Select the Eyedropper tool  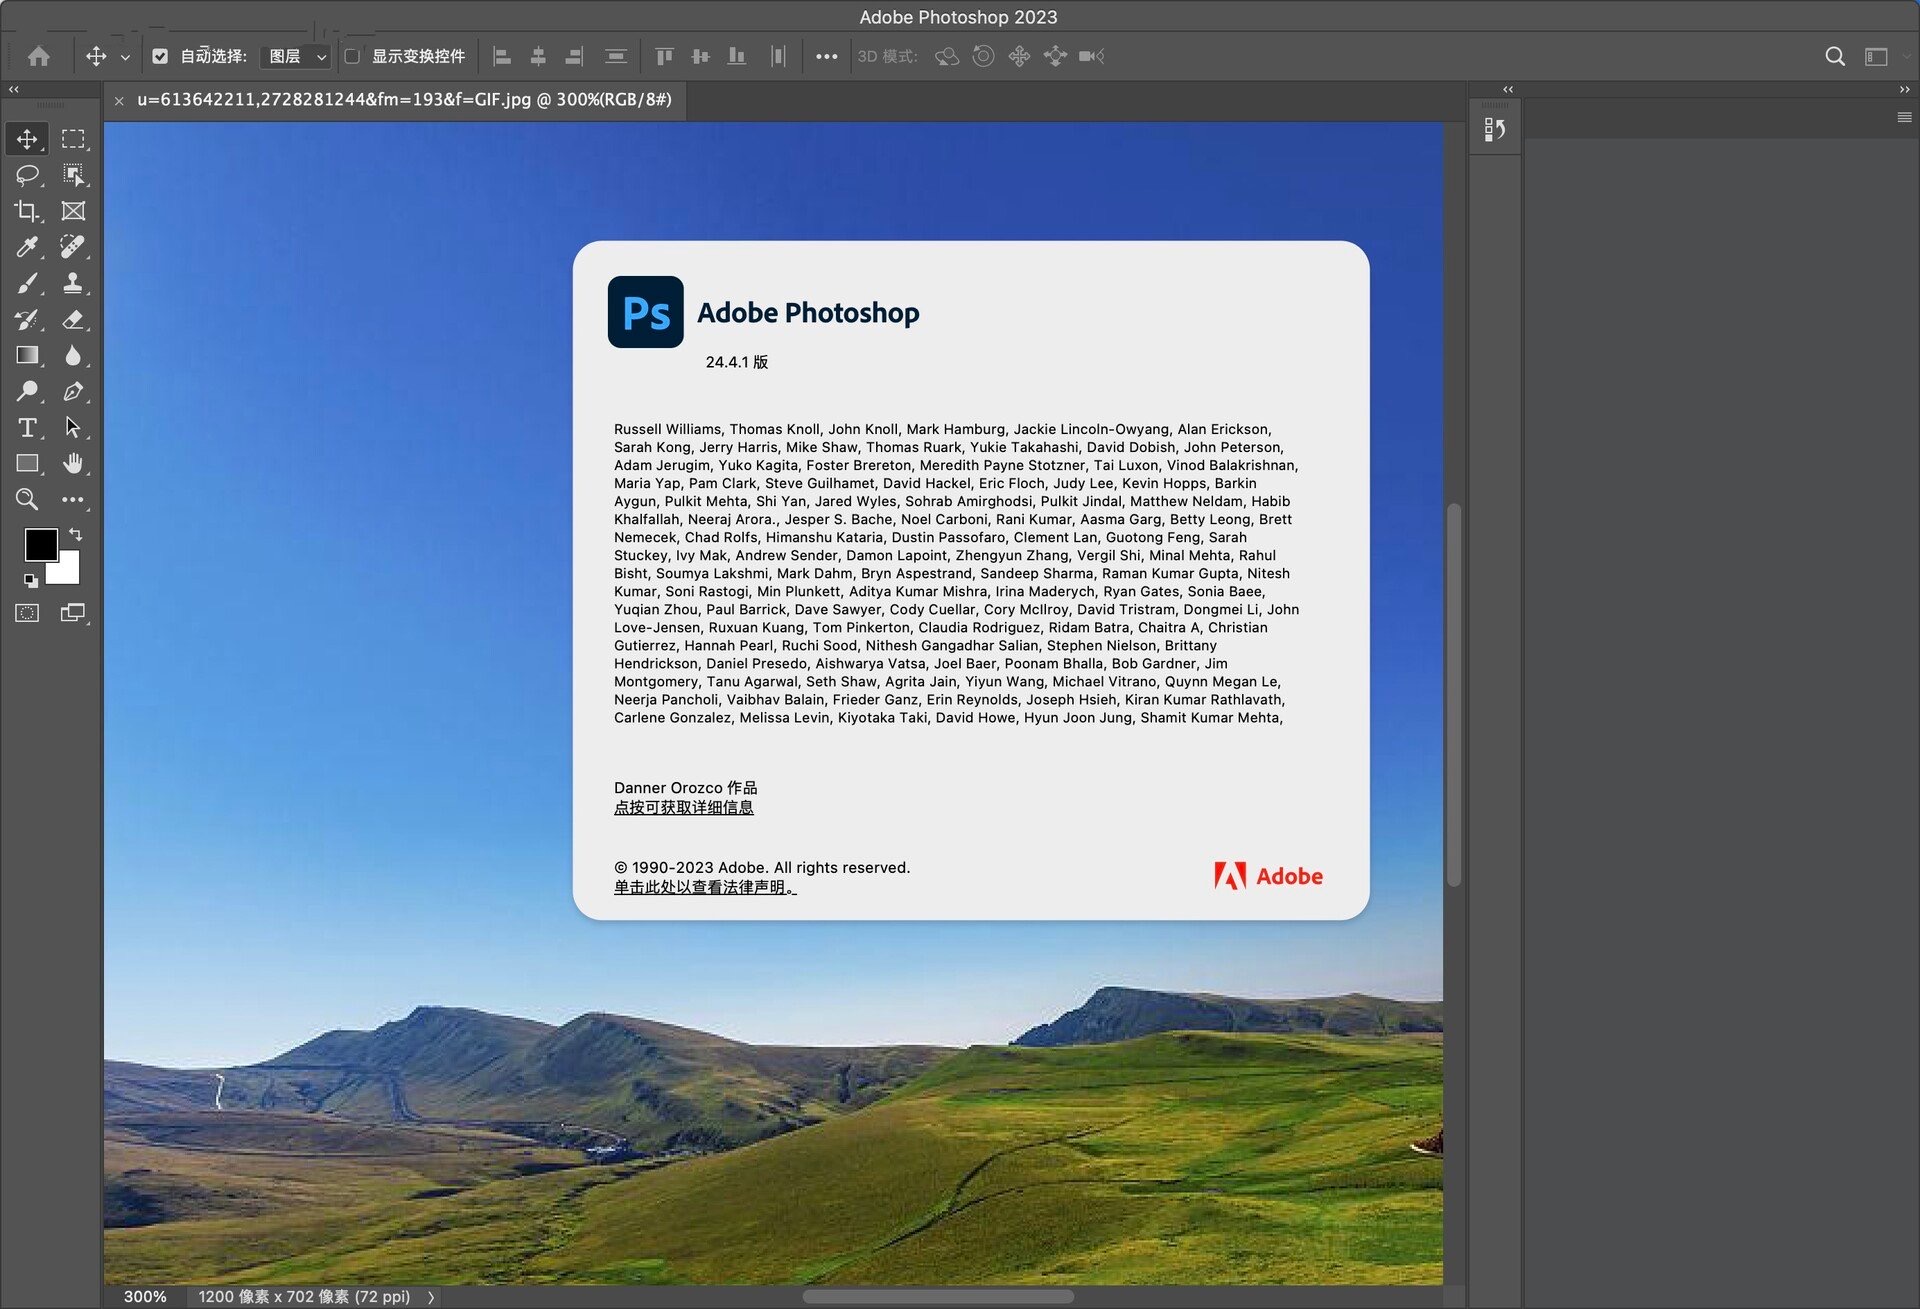point(27,247)
